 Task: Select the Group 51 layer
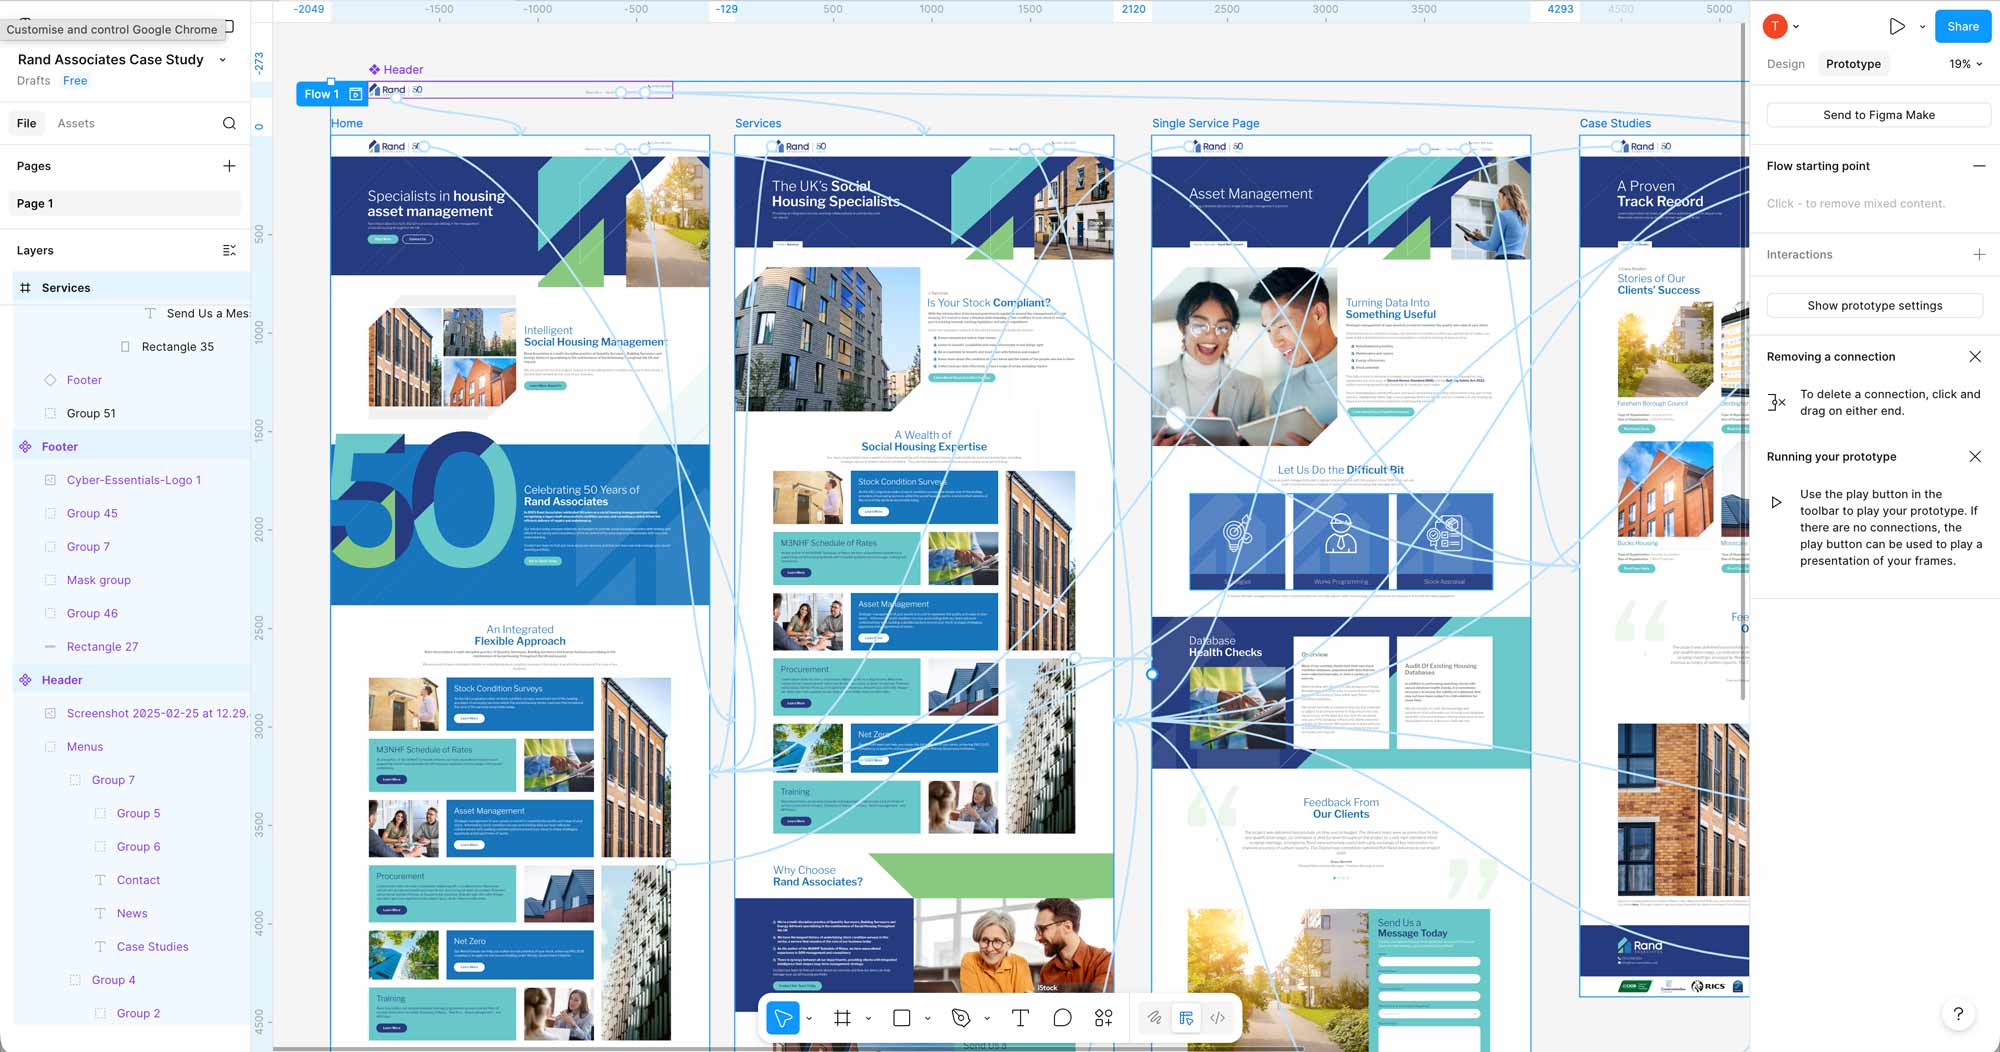click(91, 413)
